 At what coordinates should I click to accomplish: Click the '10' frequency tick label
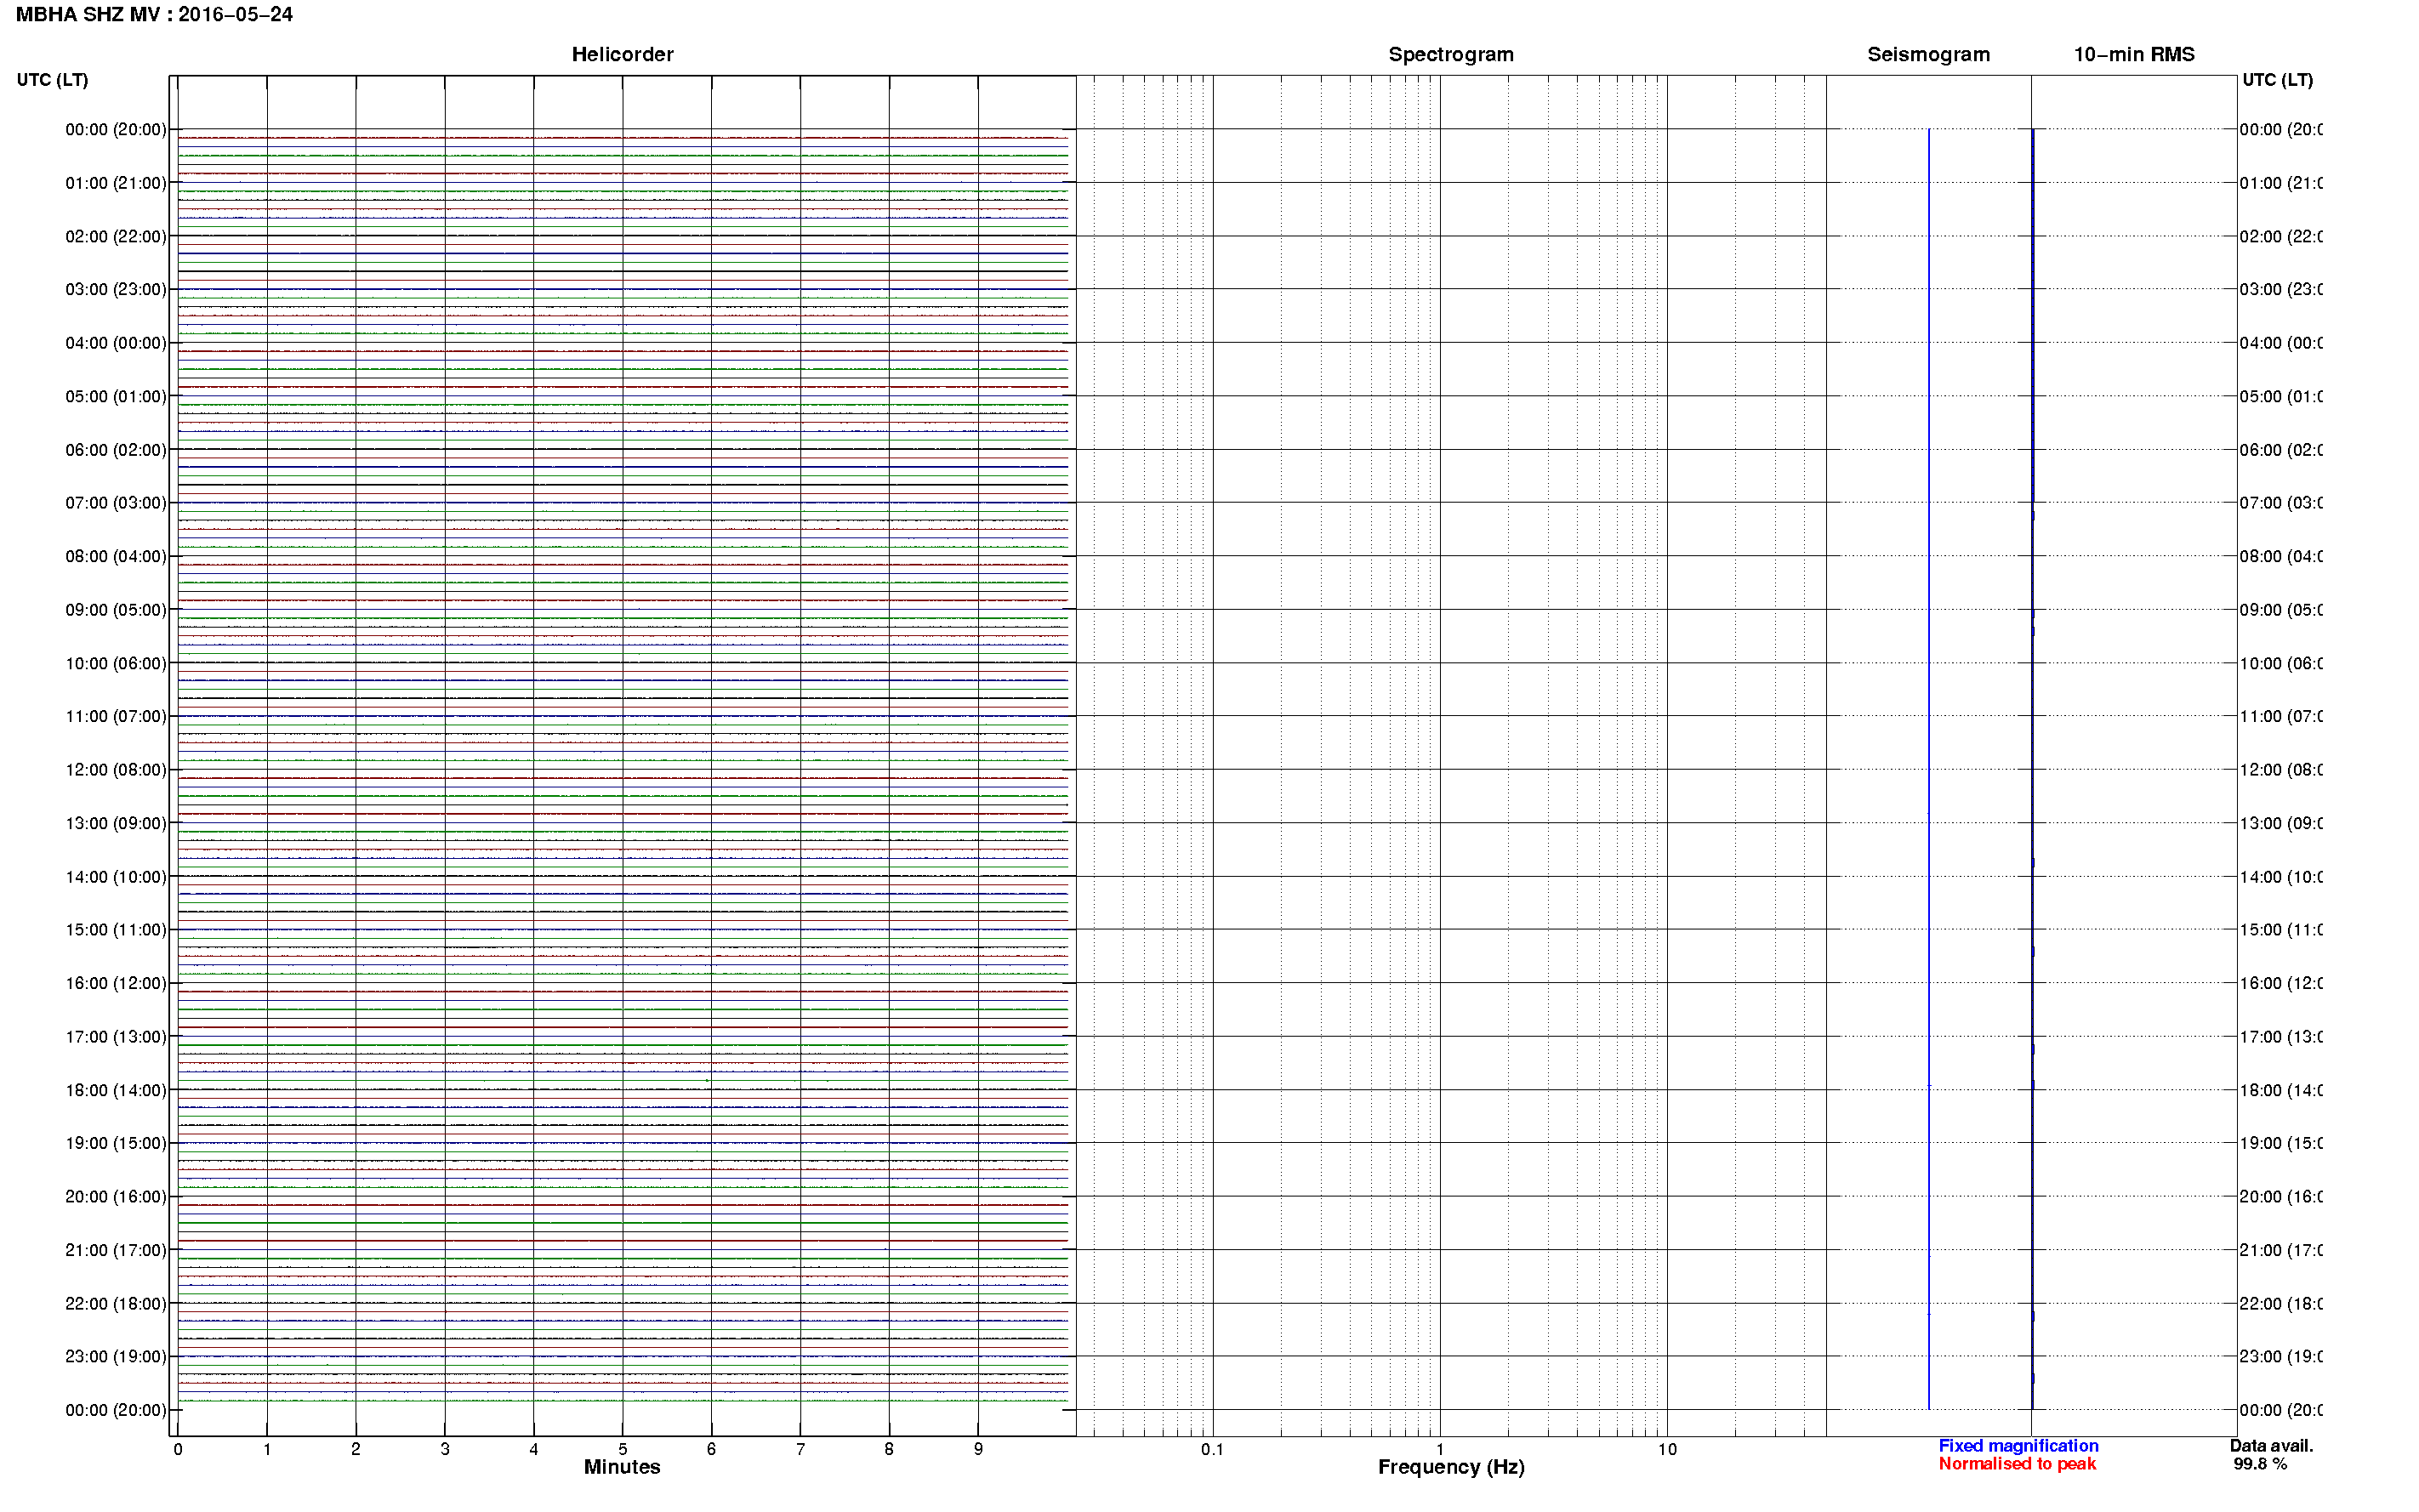(x=1667, y=1450)
